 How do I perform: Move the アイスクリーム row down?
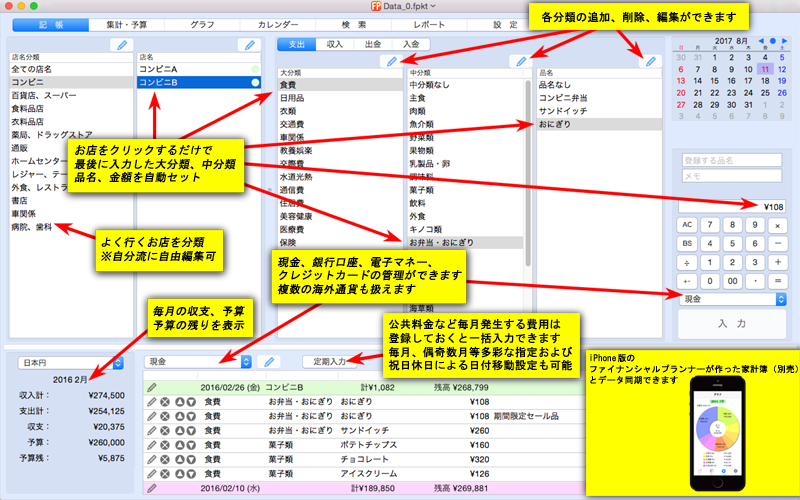coord(191,473)
